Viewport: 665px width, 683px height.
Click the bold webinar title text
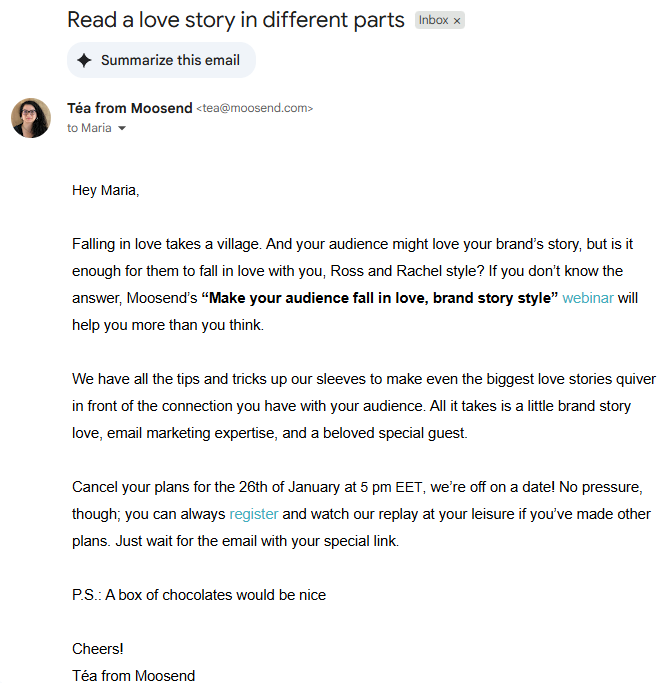tap(380, 298)
